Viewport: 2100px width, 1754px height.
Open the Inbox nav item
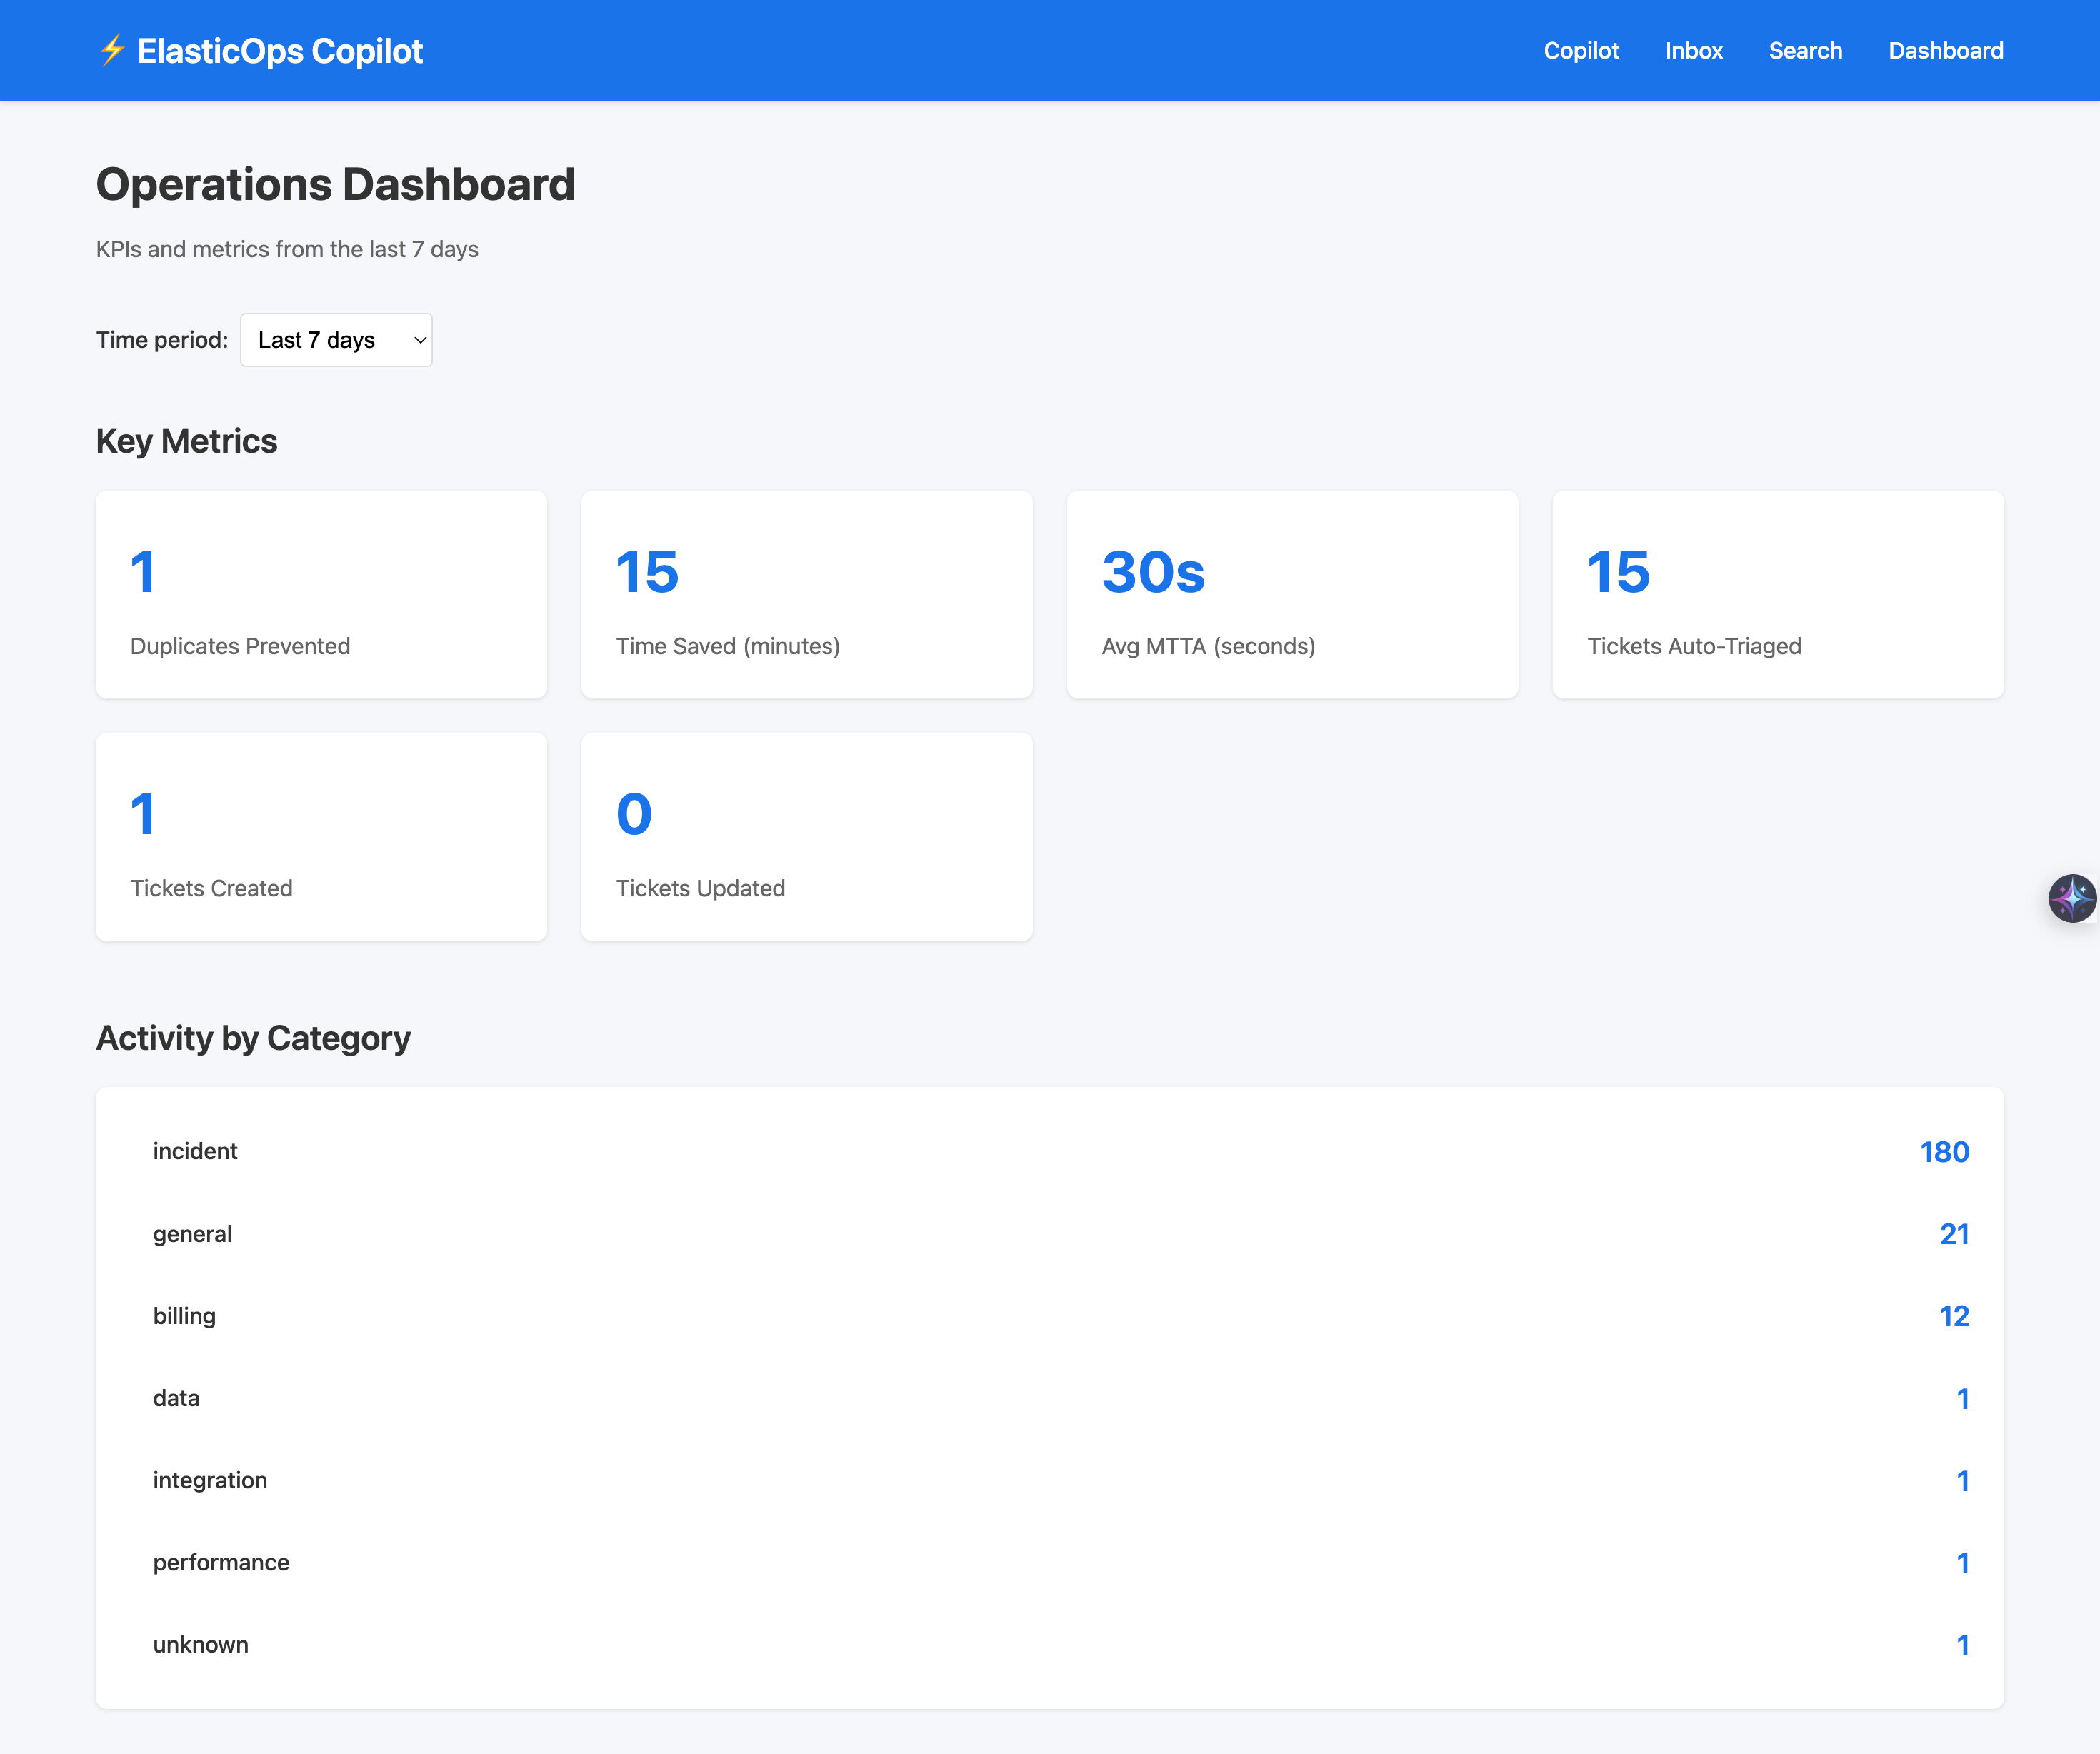[1693, 51]
